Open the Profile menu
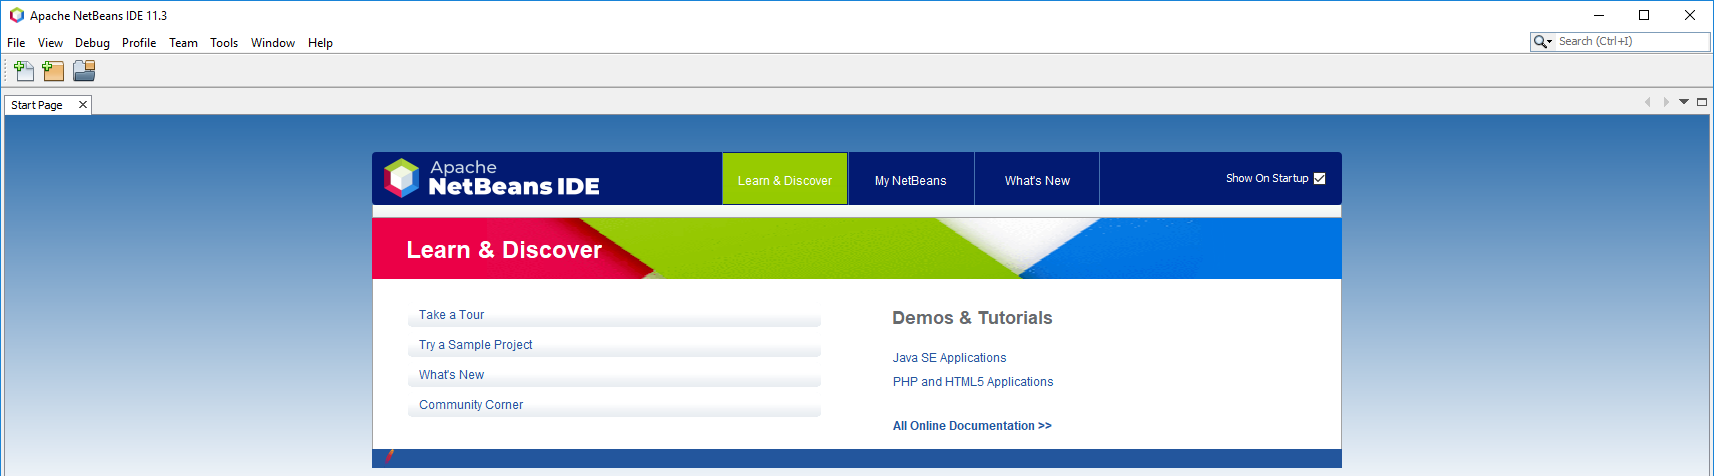Screen dimensions: 1714x476 (139, 43)
